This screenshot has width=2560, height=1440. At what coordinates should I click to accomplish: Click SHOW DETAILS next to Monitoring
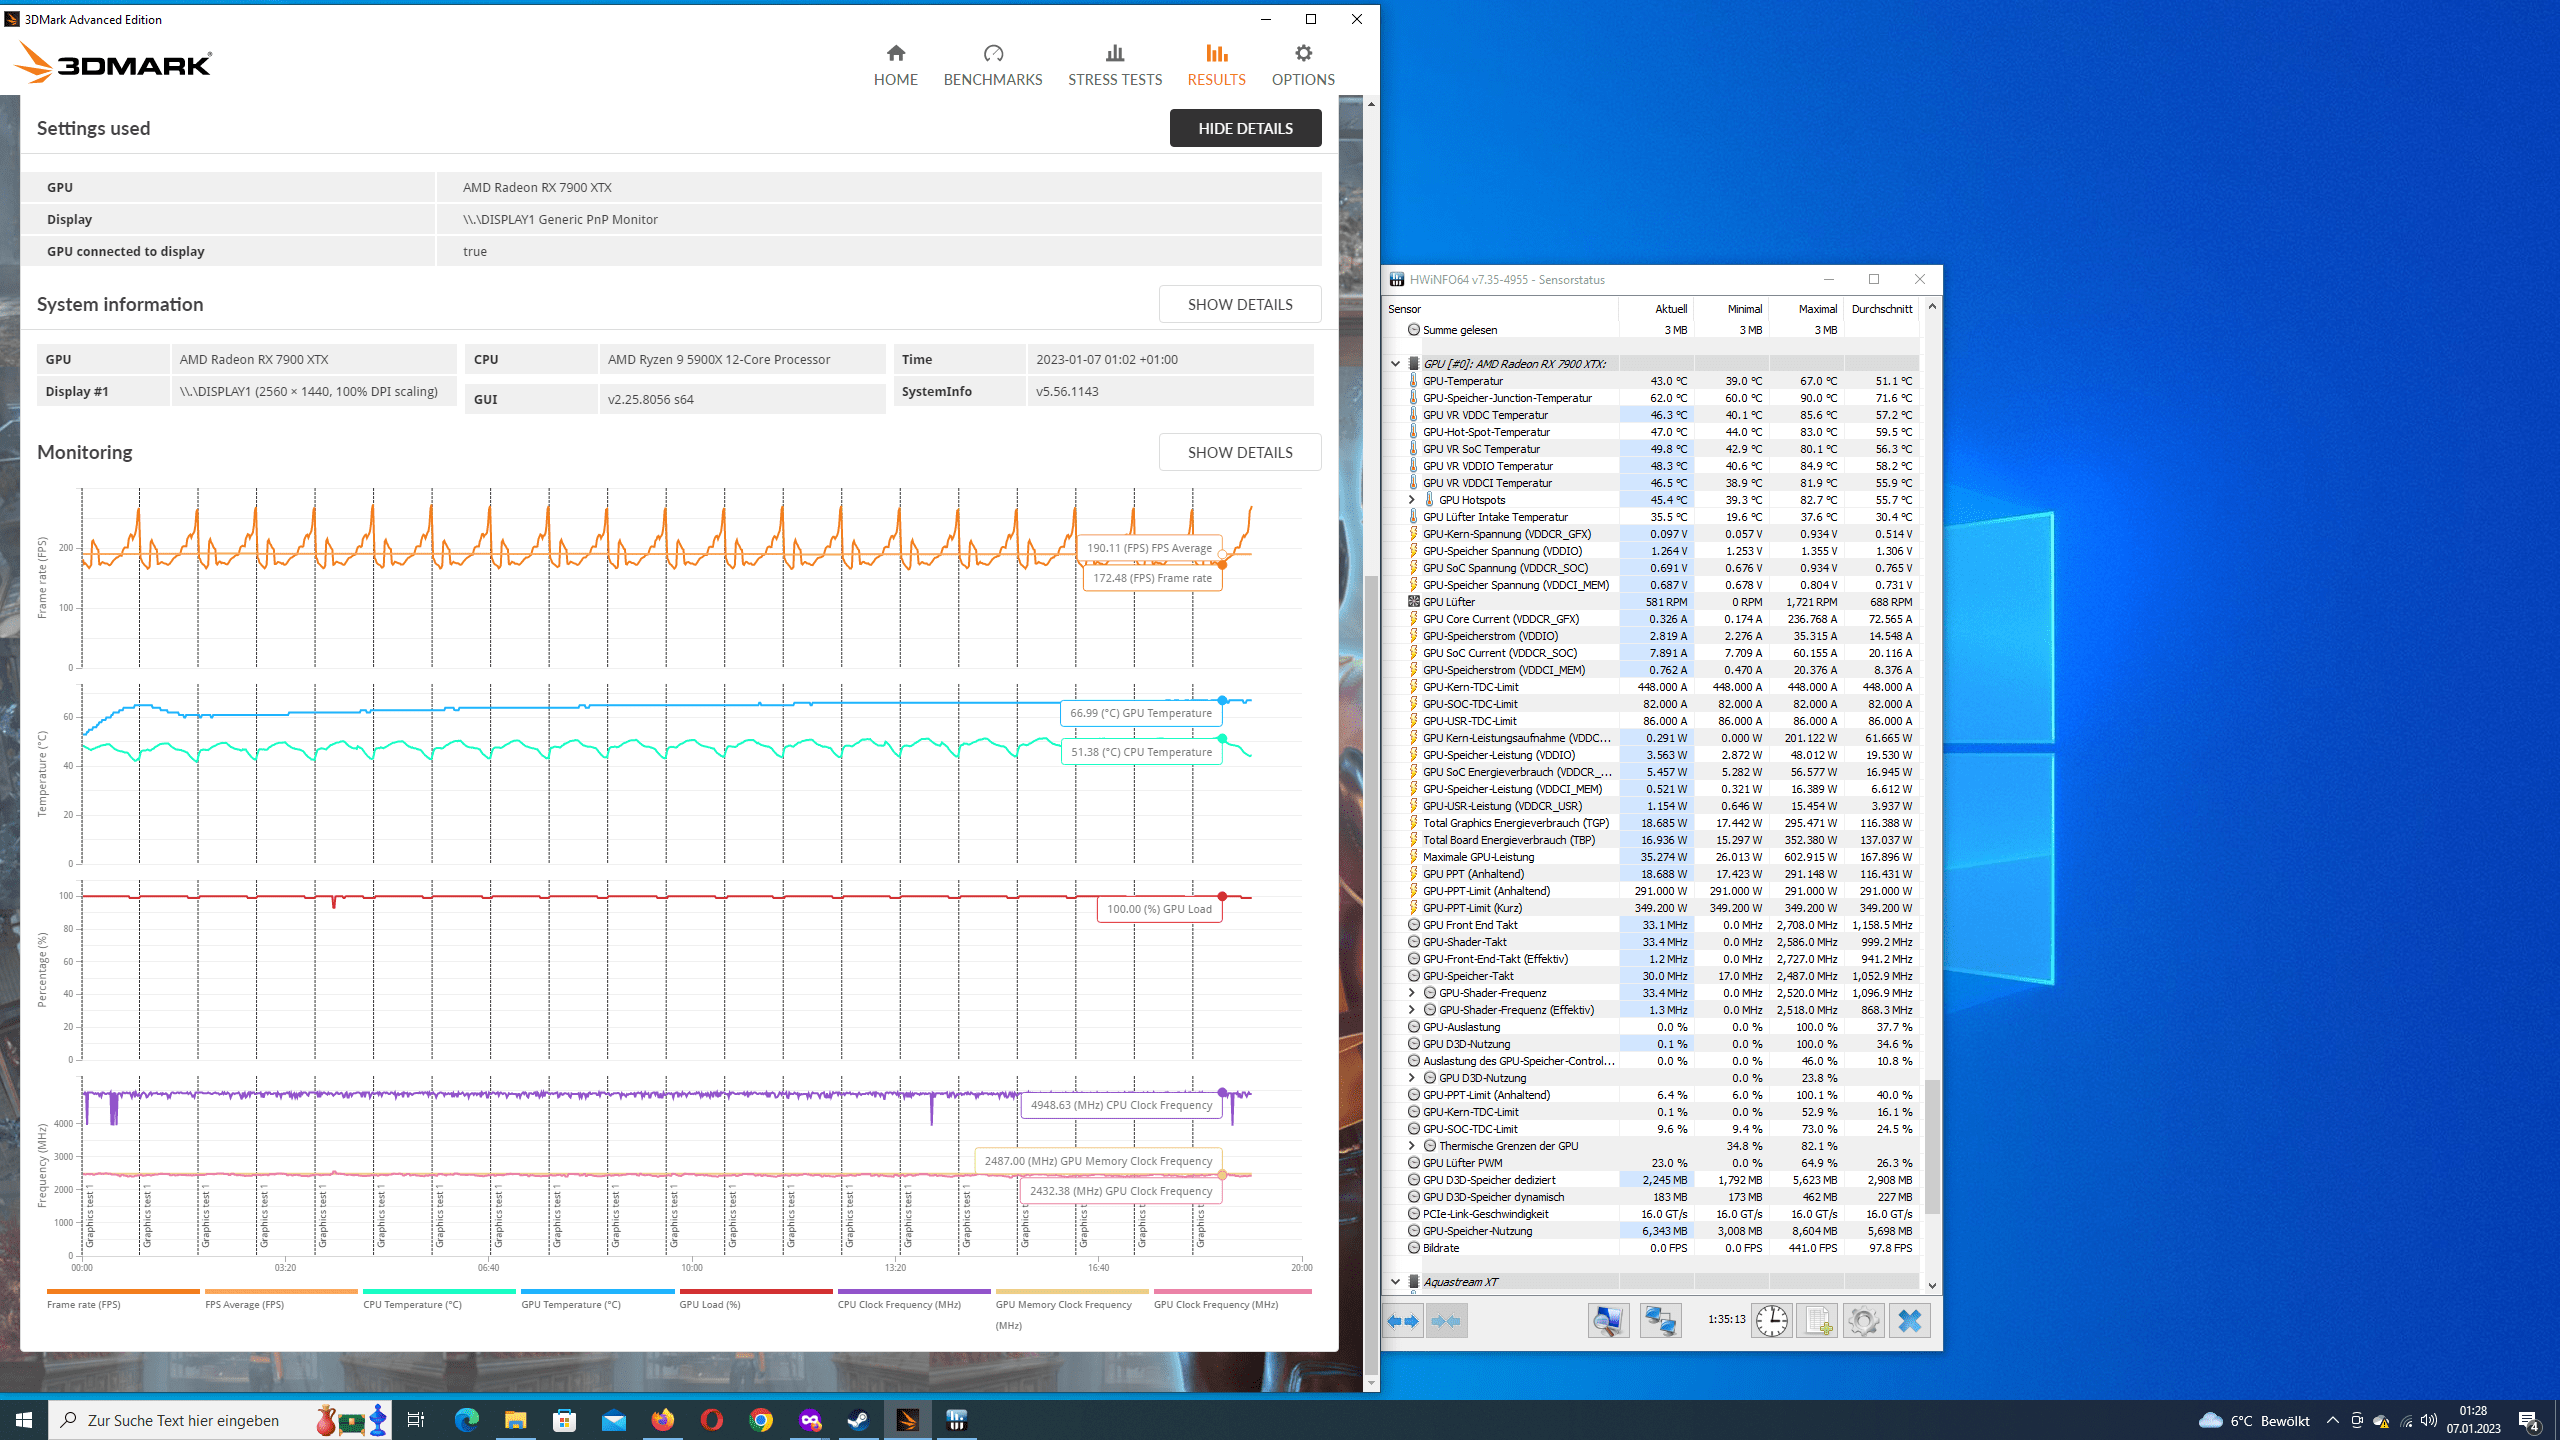[1239, 452]
